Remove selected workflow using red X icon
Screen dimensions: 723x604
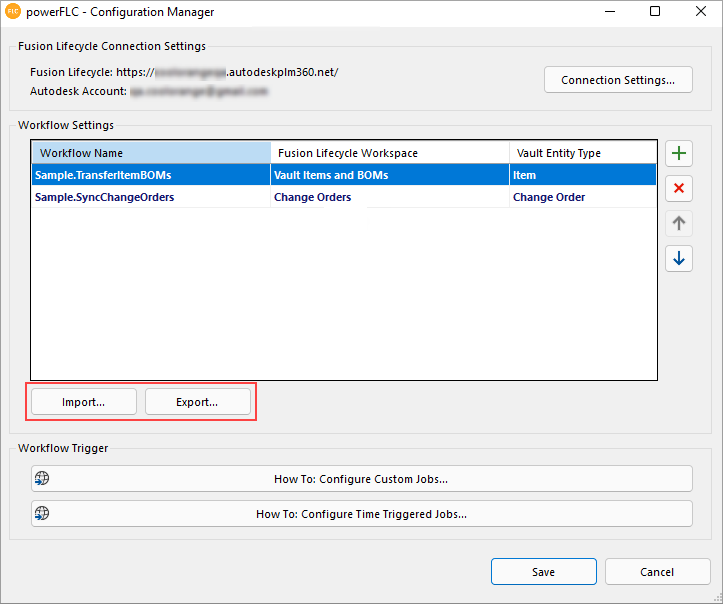tap(679, 188)
